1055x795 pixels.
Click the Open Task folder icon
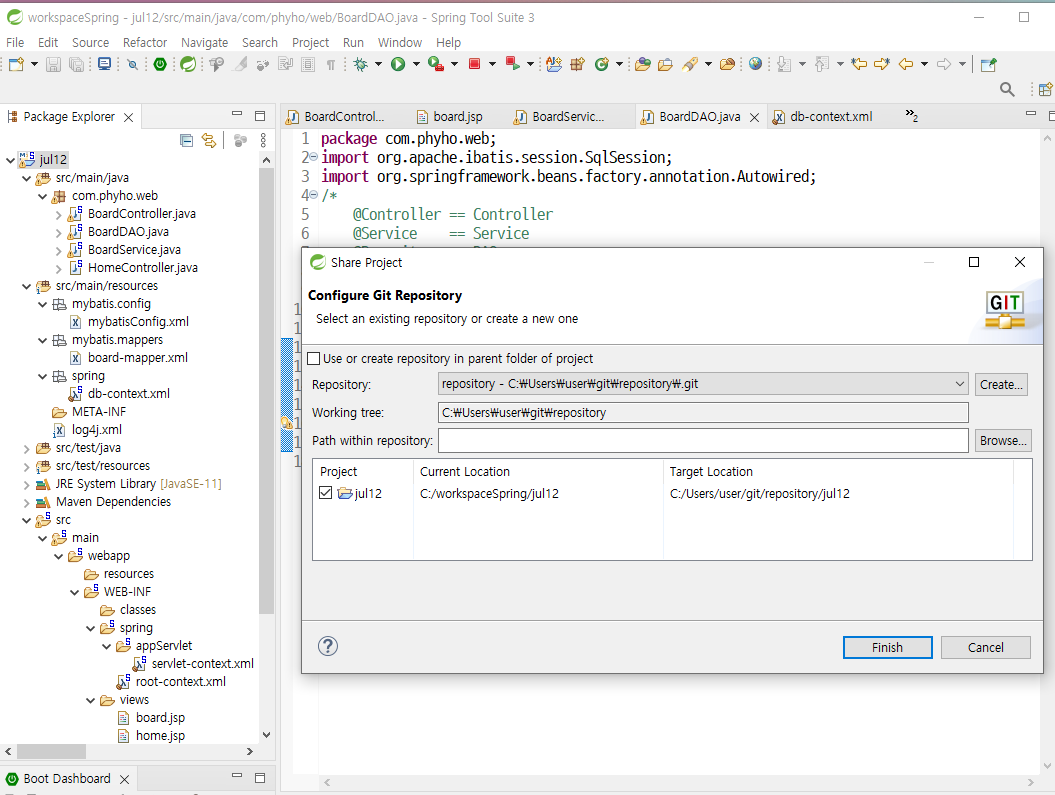click(x=665, y=65)
